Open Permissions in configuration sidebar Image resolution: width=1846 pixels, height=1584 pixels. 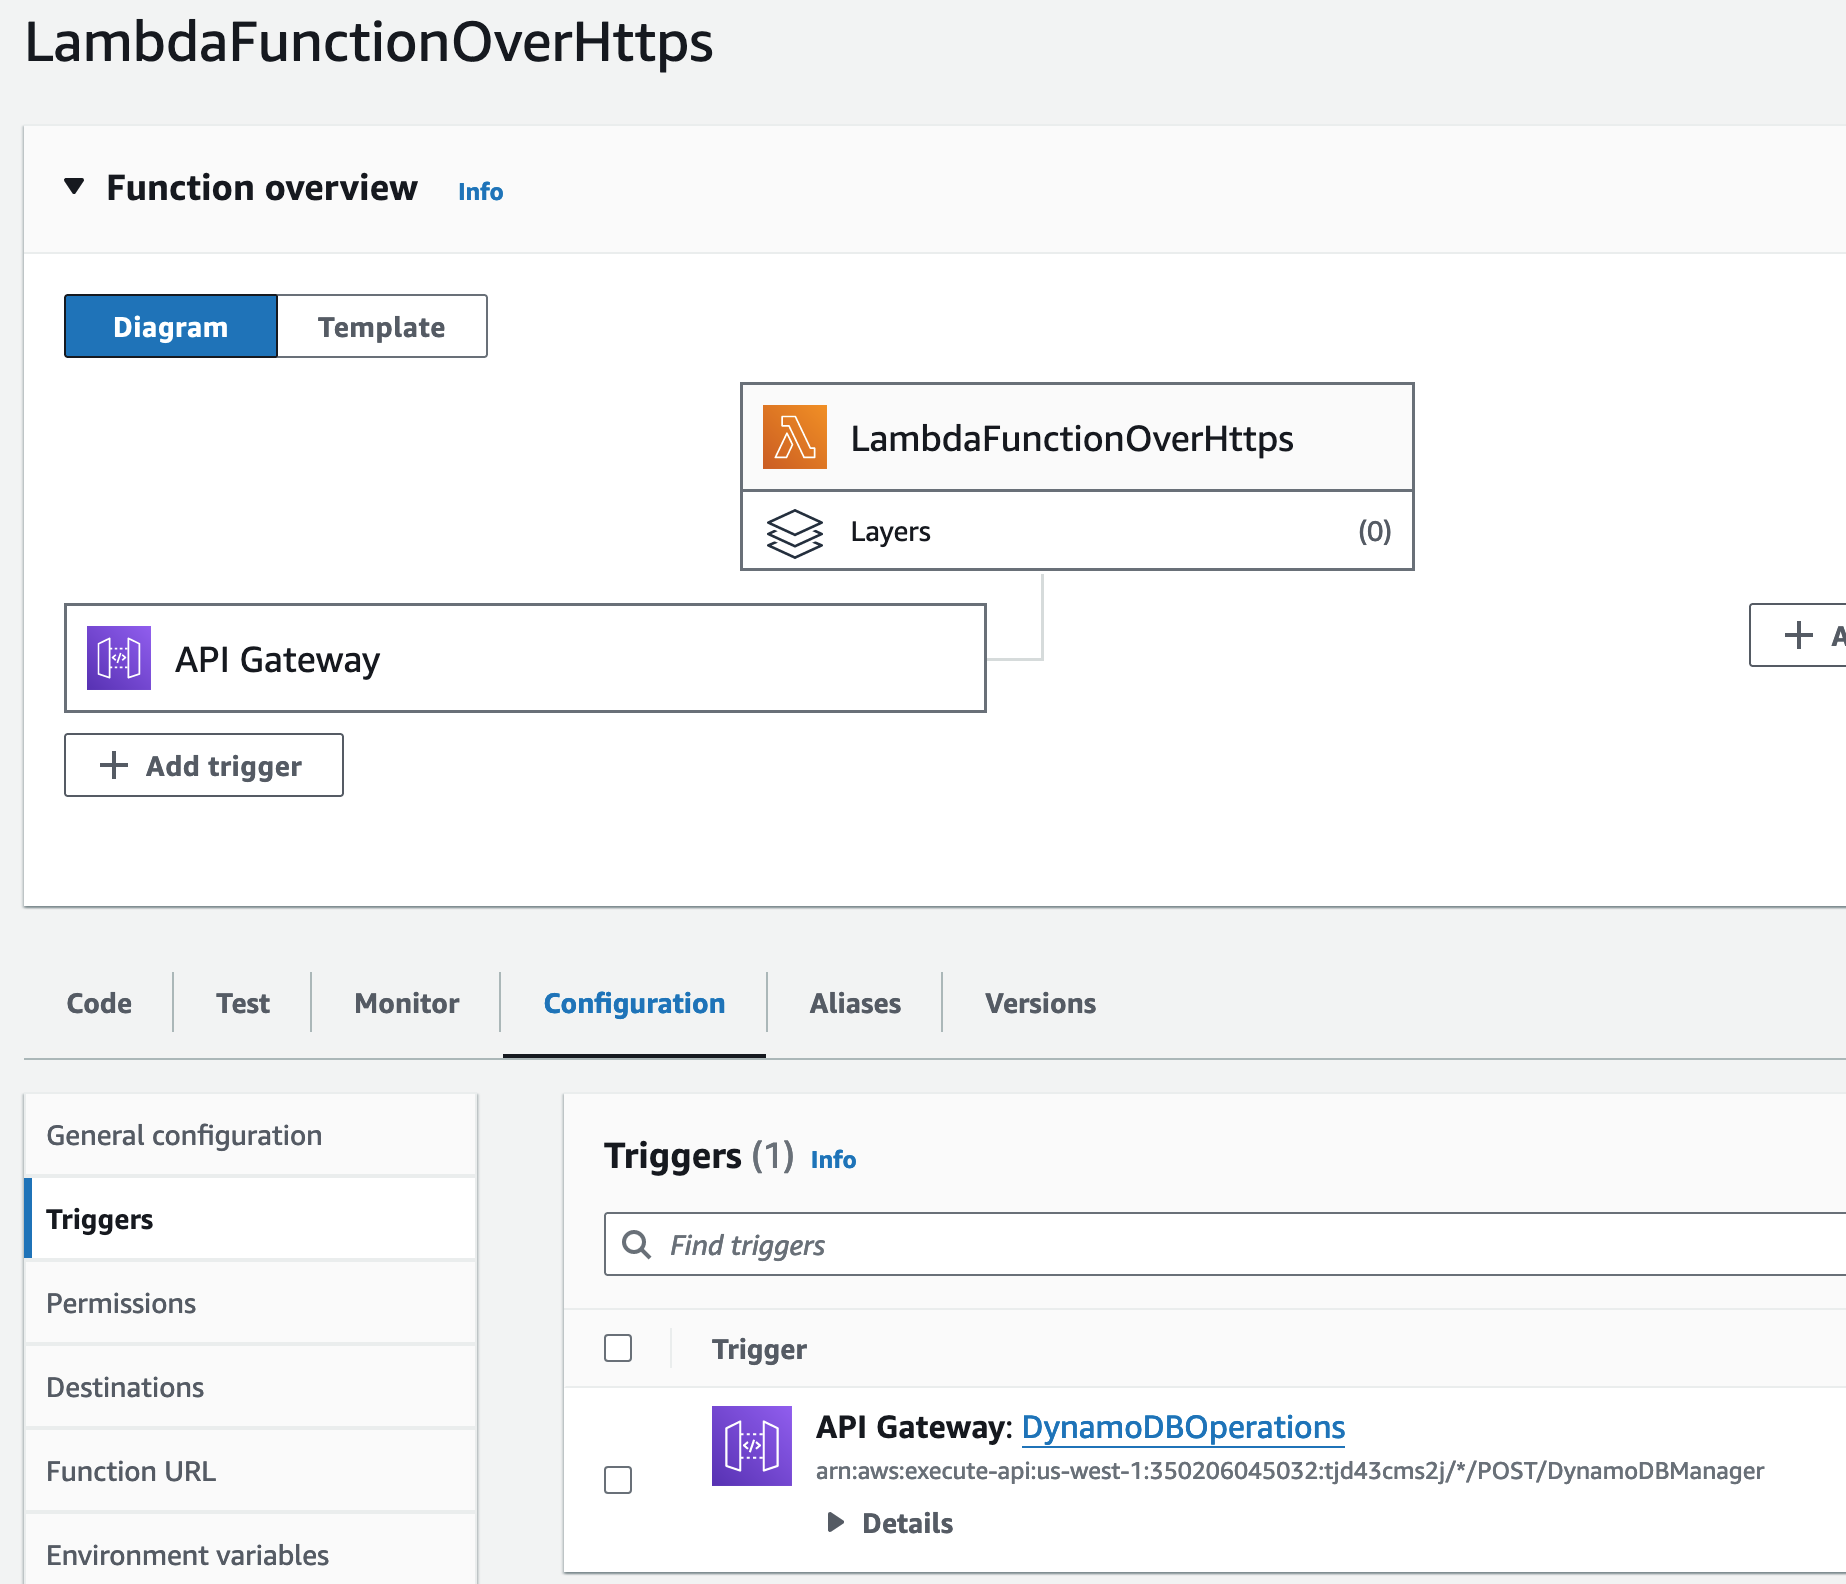click(250, 1303)
